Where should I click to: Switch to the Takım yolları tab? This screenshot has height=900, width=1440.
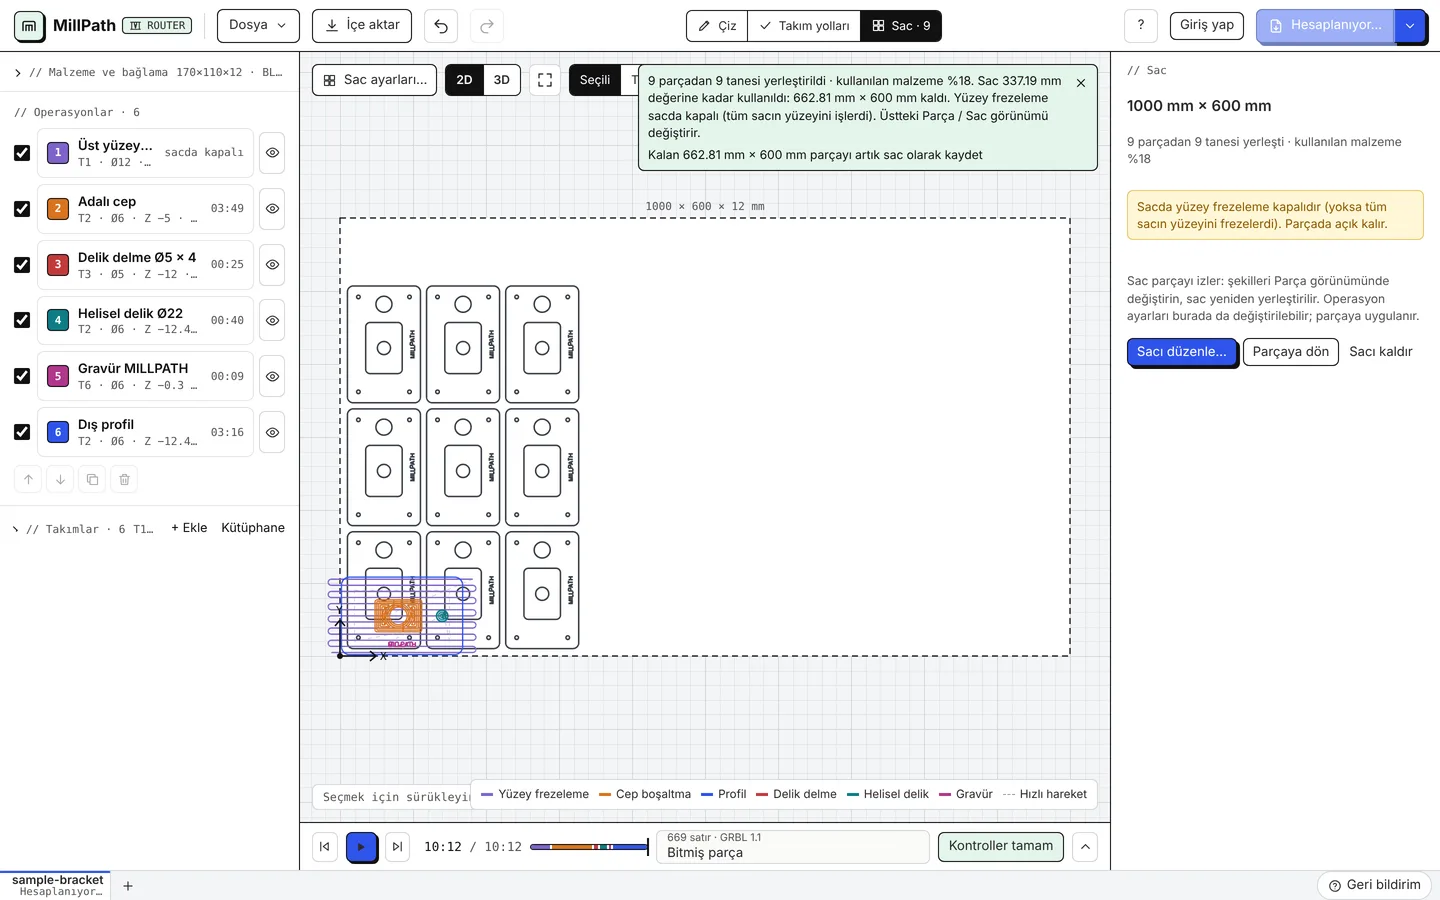[804, 26]
